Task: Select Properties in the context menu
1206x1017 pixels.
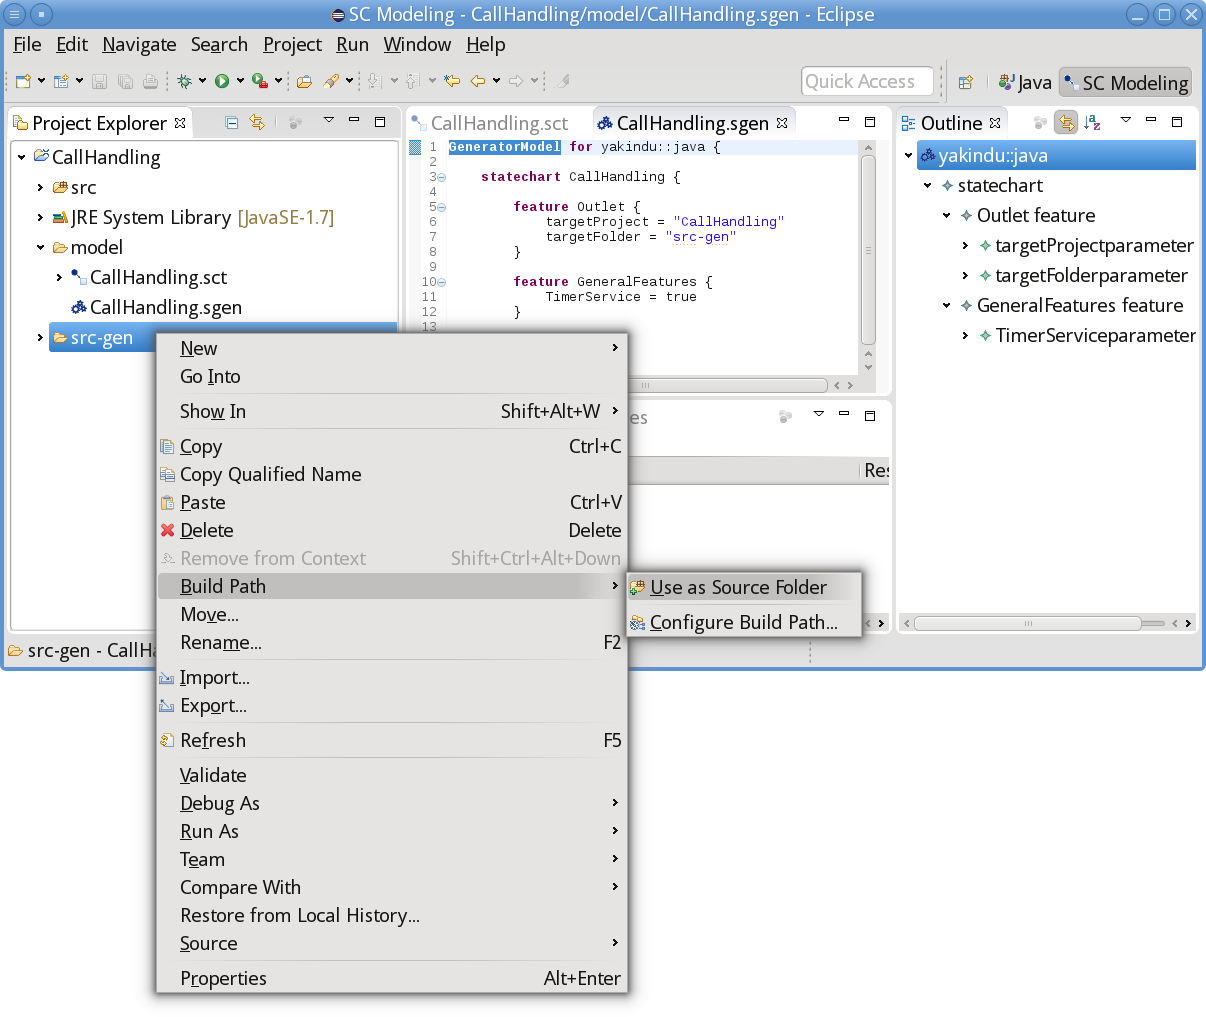Action: [x=392, y=978]
